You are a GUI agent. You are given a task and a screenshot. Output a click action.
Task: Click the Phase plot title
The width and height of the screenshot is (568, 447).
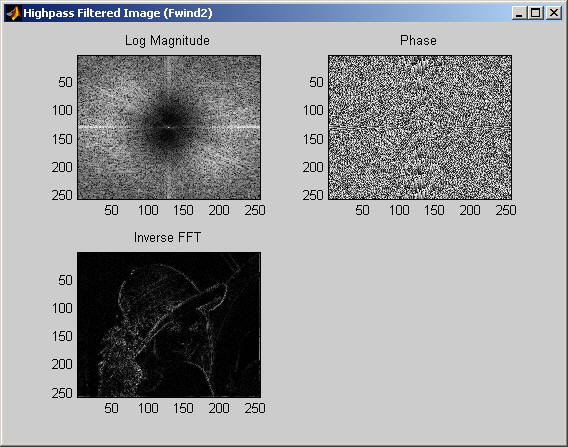(x=418, y=40)
